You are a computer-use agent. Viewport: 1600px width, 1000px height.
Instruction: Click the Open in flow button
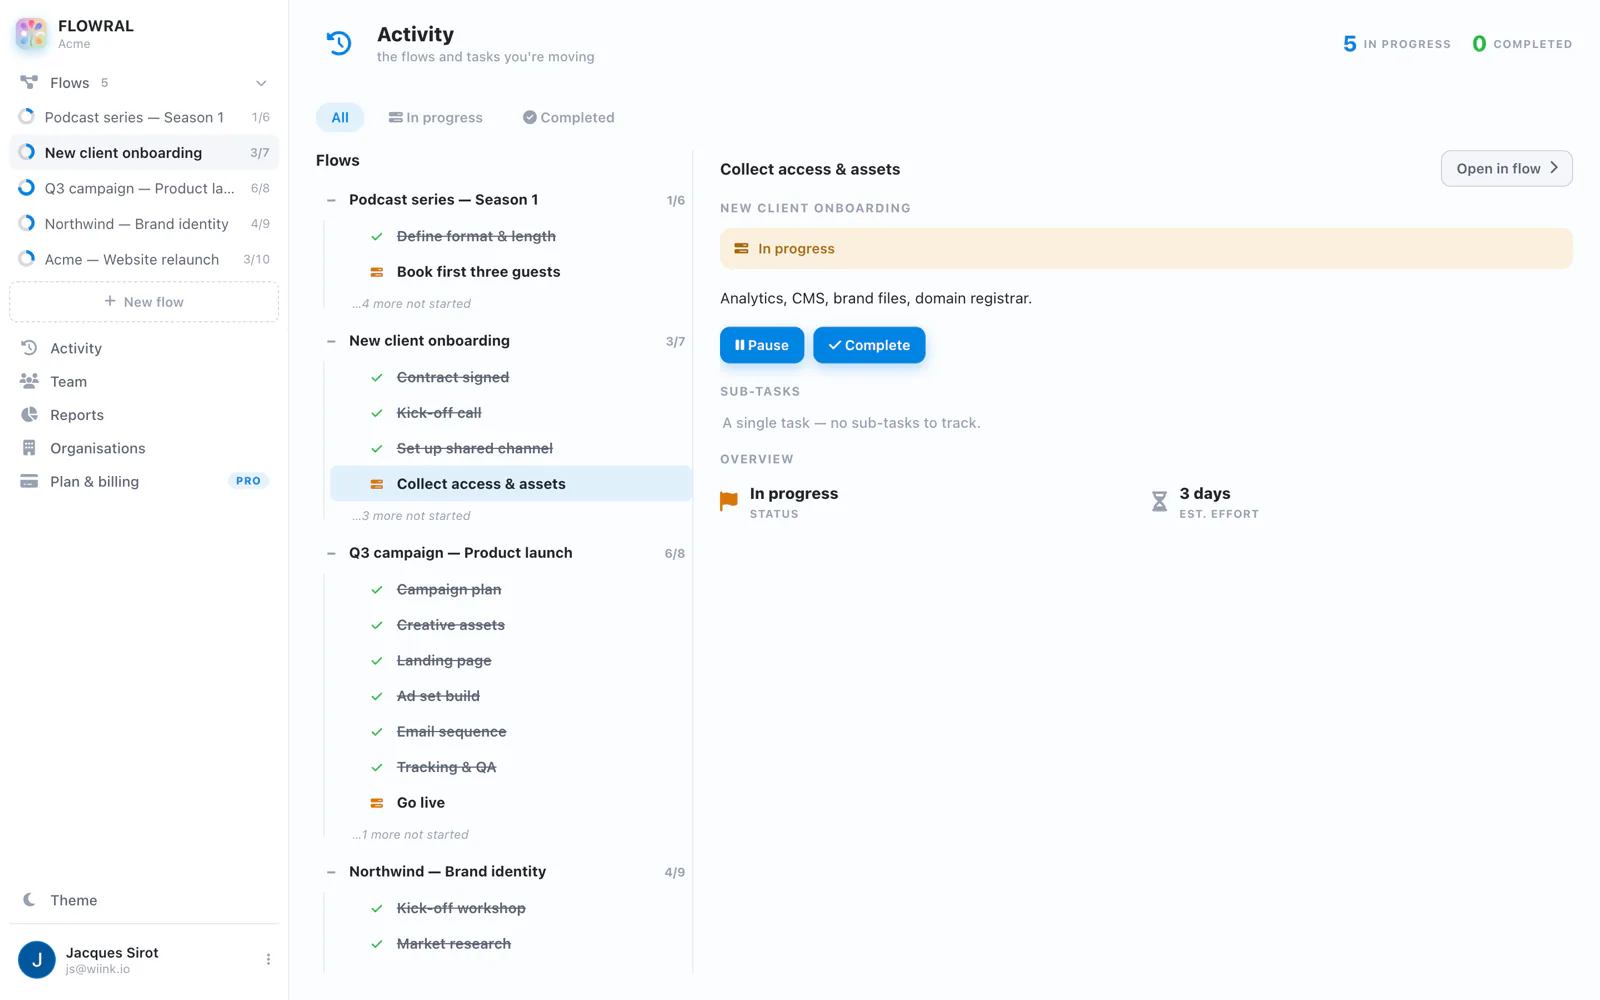[x=1506, y=168]
